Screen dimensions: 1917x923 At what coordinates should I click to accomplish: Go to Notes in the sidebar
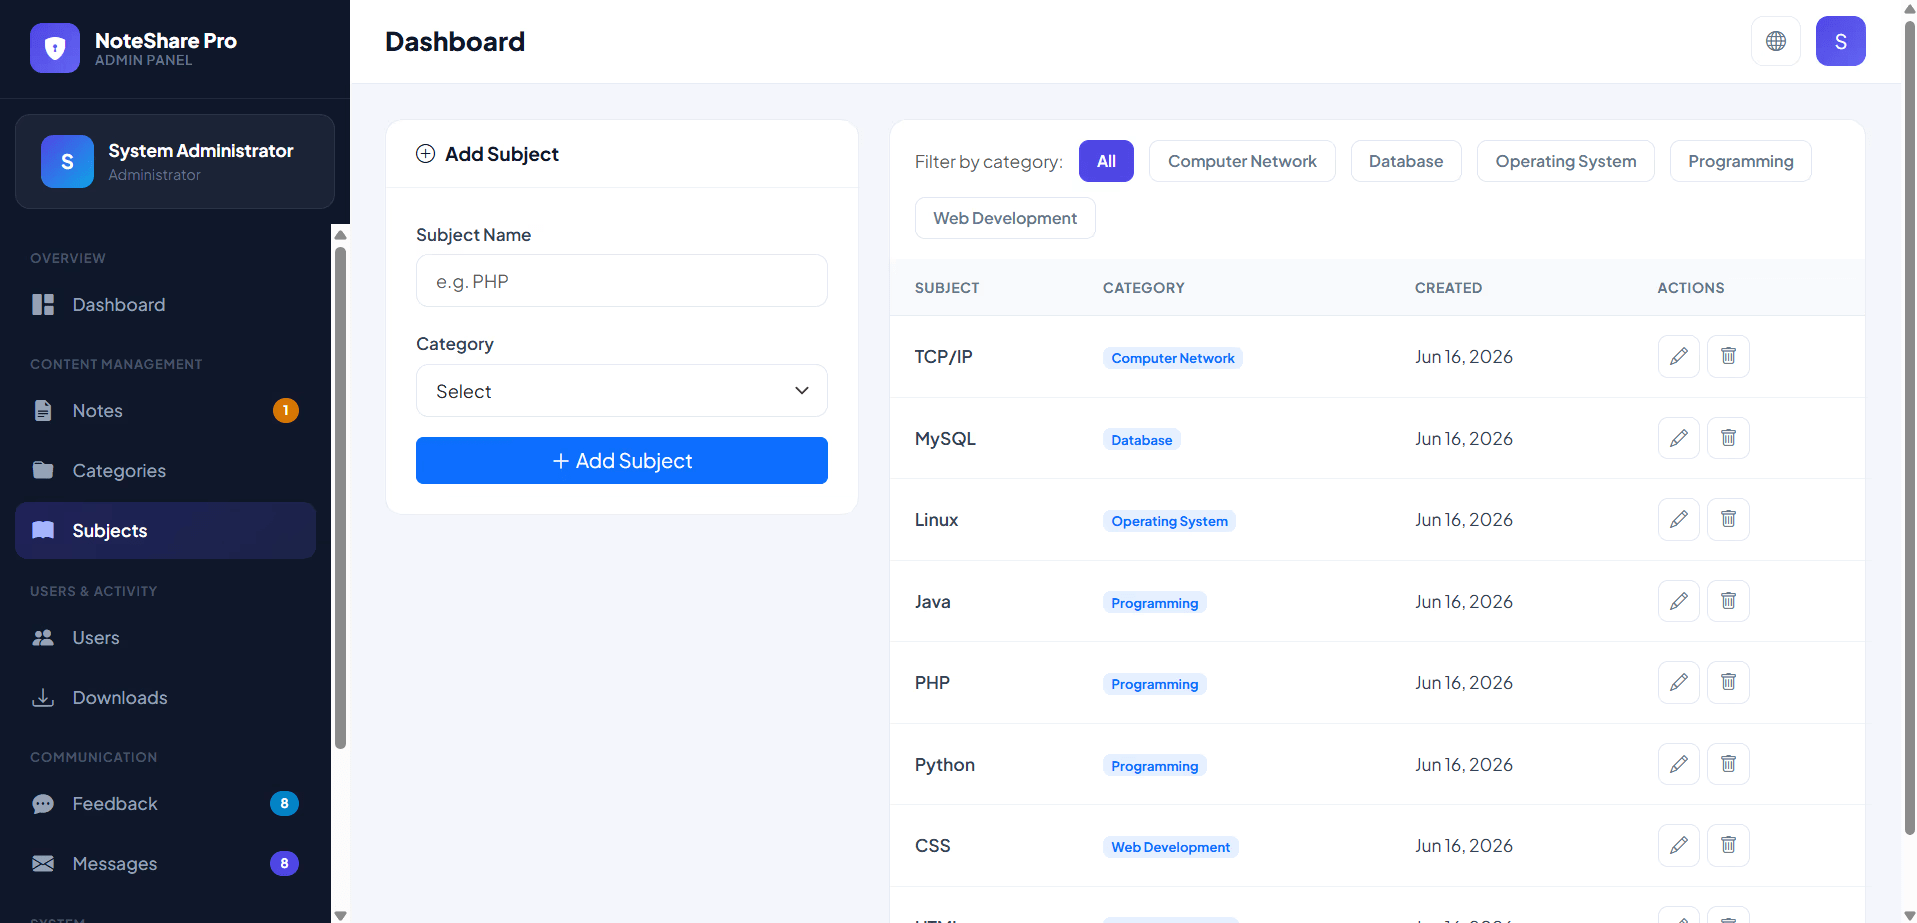pyautogui.click(x=165, y=411)
